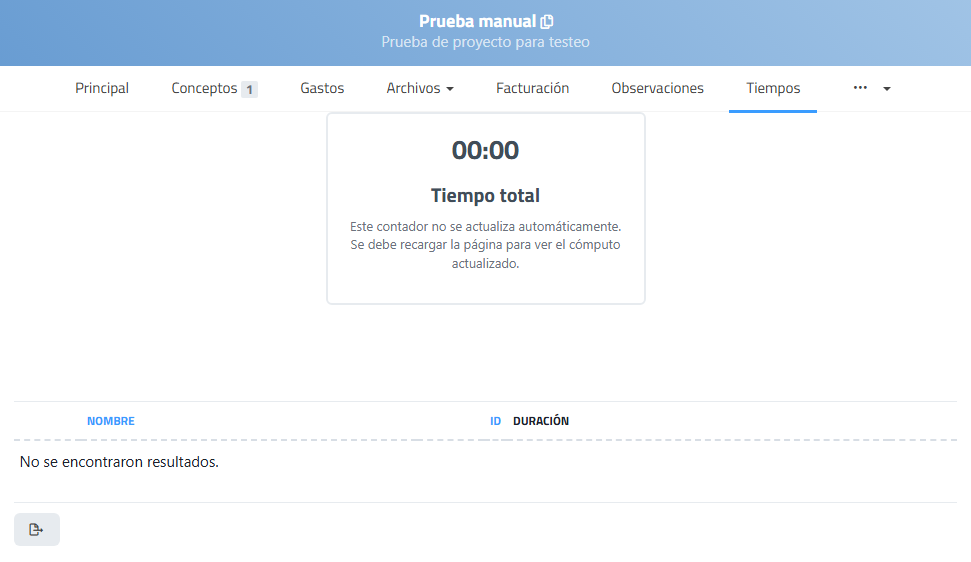Click the 'No se encontraron resultados' message
971x562 pixels.
point(119,462)
